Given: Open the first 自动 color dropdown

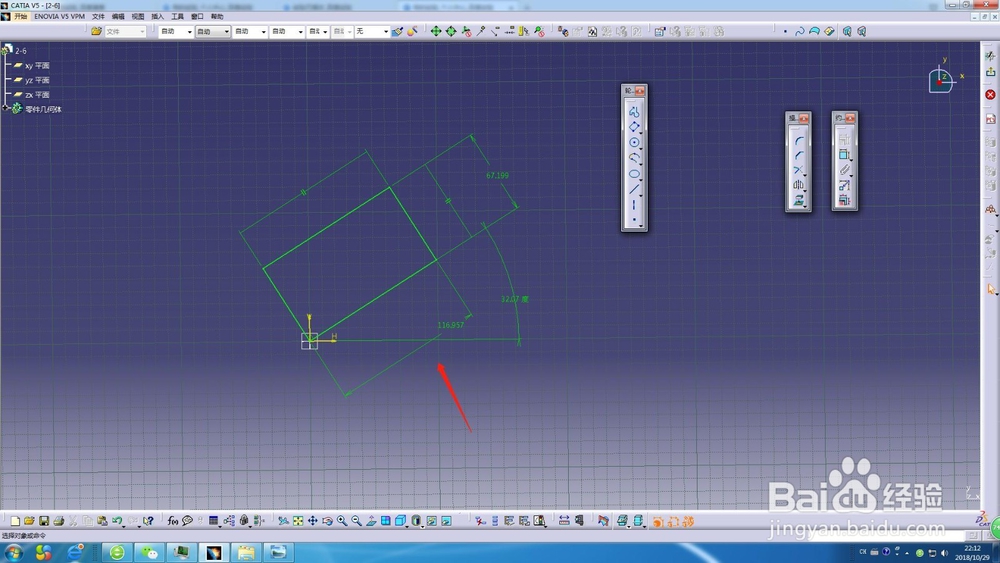Looking at the screenshot, I should click(x=176, y=31).
